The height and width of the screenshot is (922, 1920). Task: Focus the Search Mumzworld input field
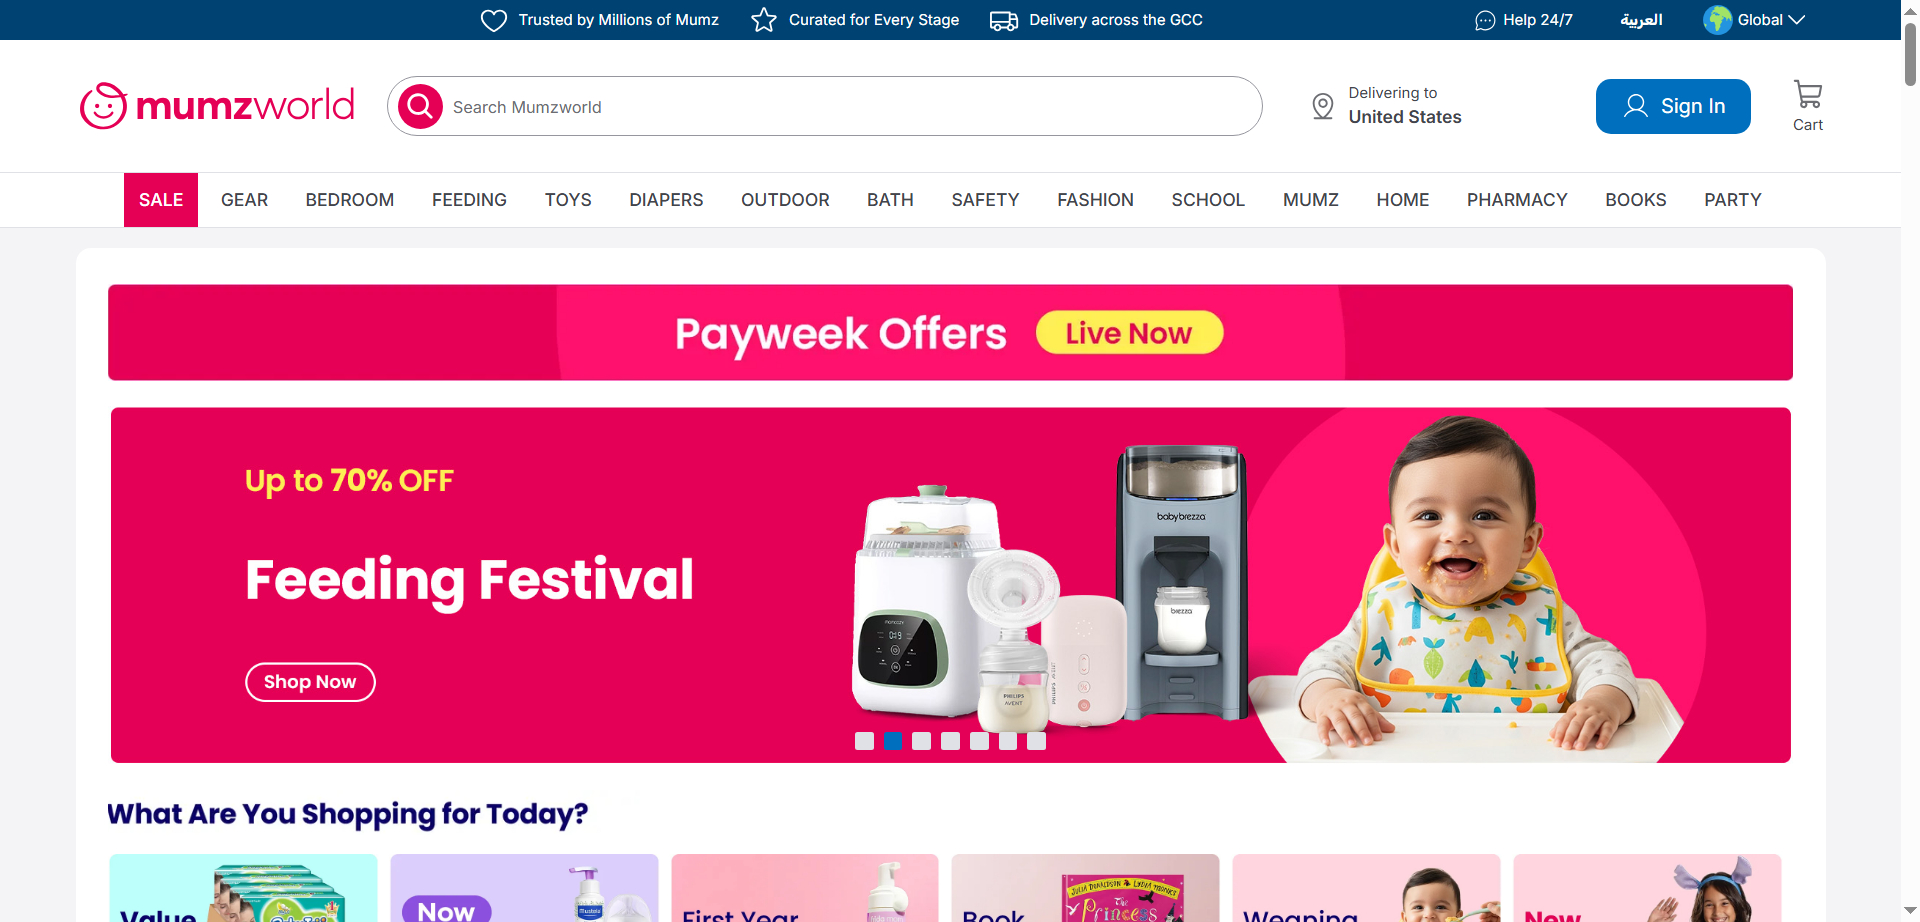pos(850,107)
